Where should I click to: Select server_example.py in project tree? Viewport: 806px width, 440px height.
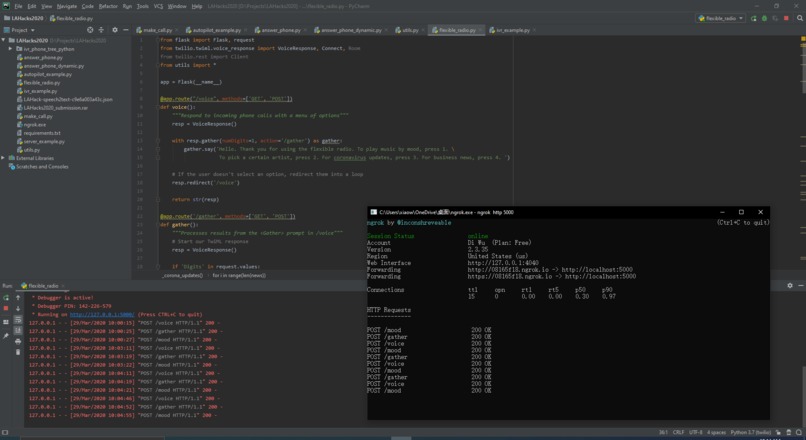[x=44, y=141]
